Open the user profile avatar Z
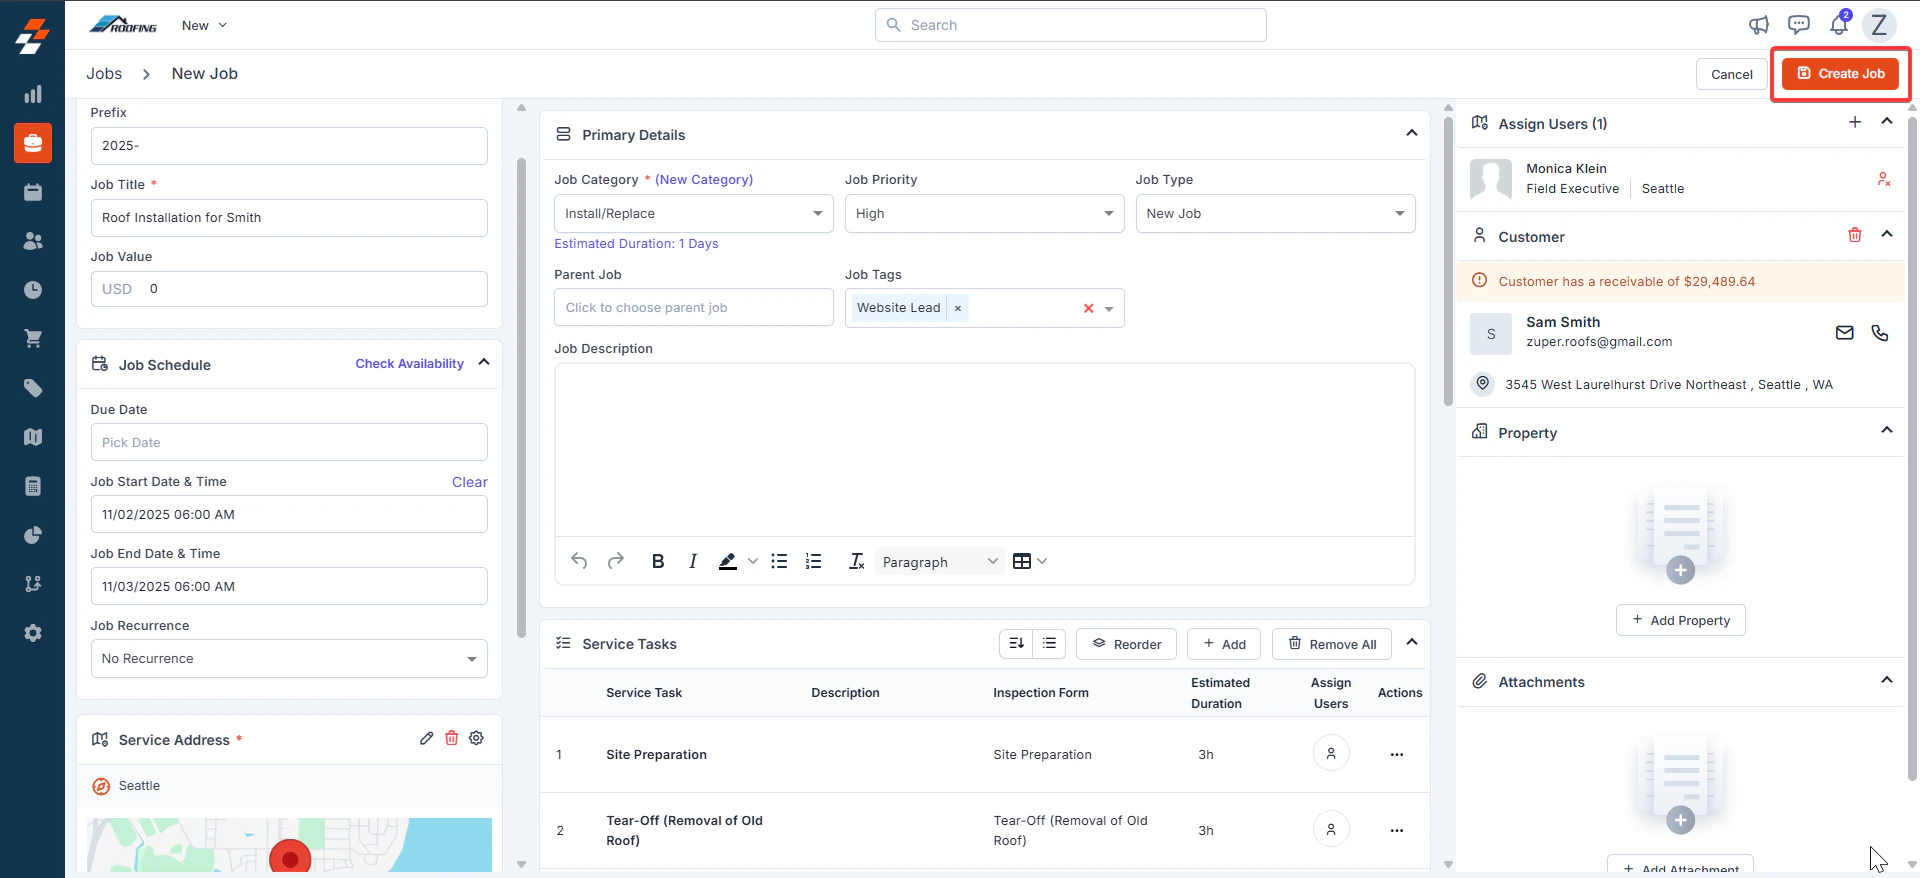This screenshot has height=878, width=1920. point(1879,25)
